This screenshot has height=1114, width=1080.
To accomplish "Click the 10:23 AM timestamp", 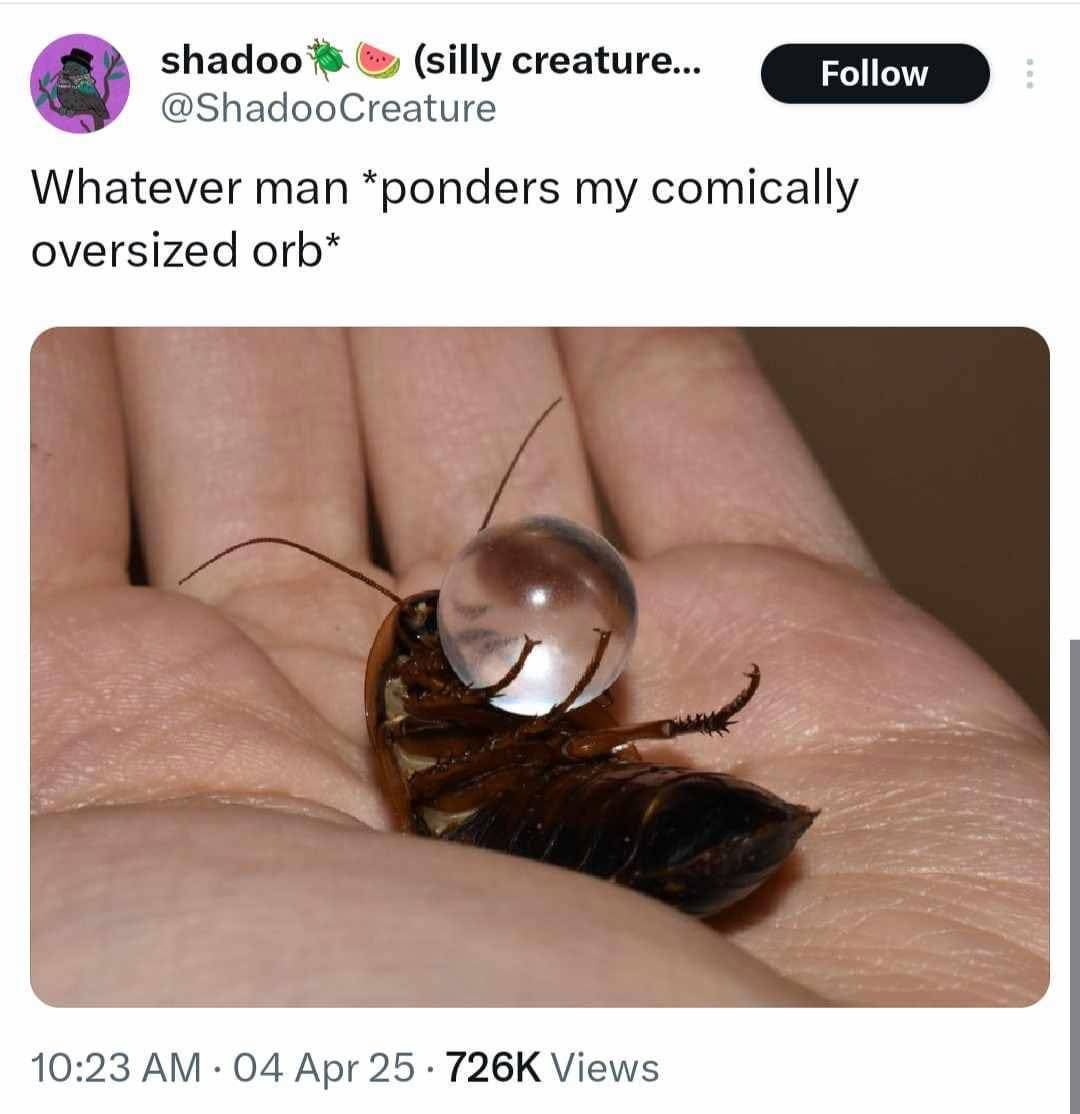I will pos(117,1067).
